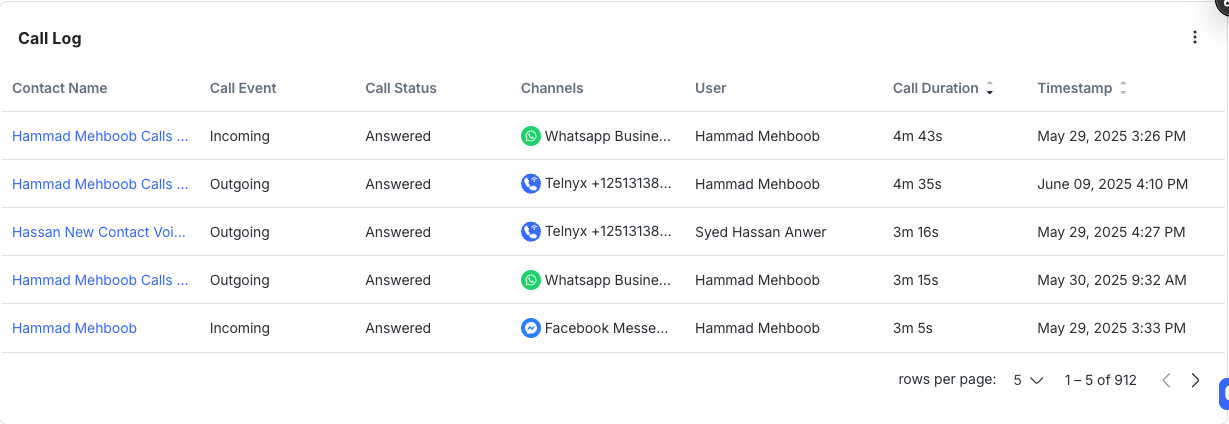
Task: Click the Telnyx icon in Syed Hassan Anwer's row
Action: (x=530, y=232)
